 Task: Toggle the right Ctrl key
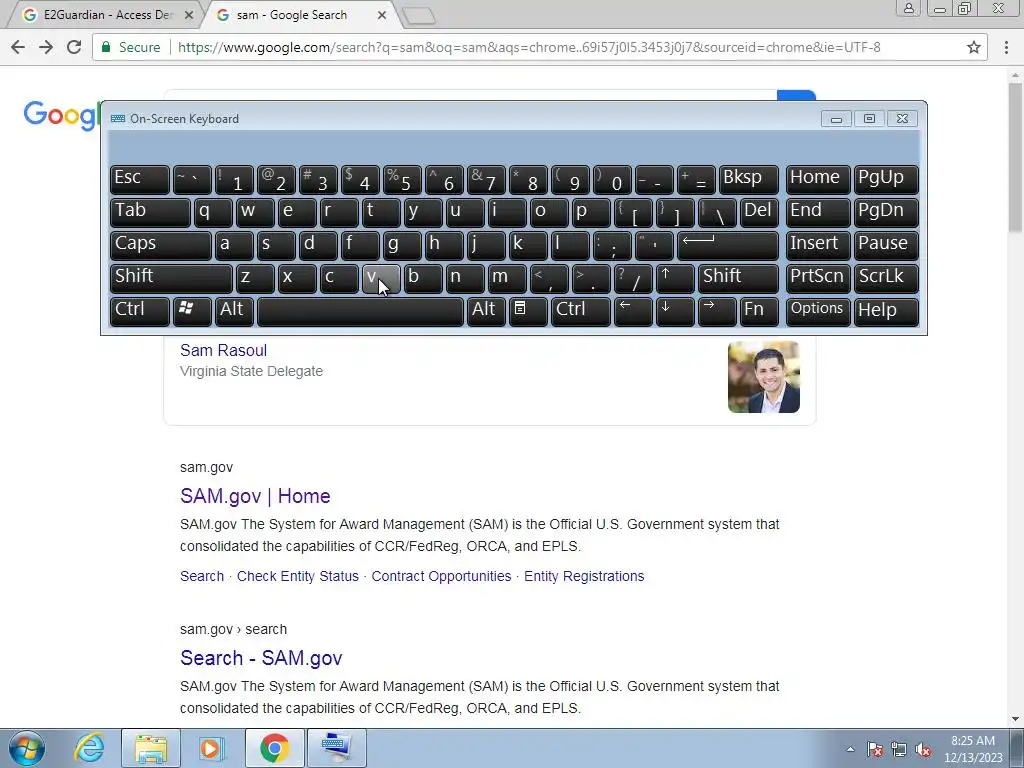coord(581,310)
